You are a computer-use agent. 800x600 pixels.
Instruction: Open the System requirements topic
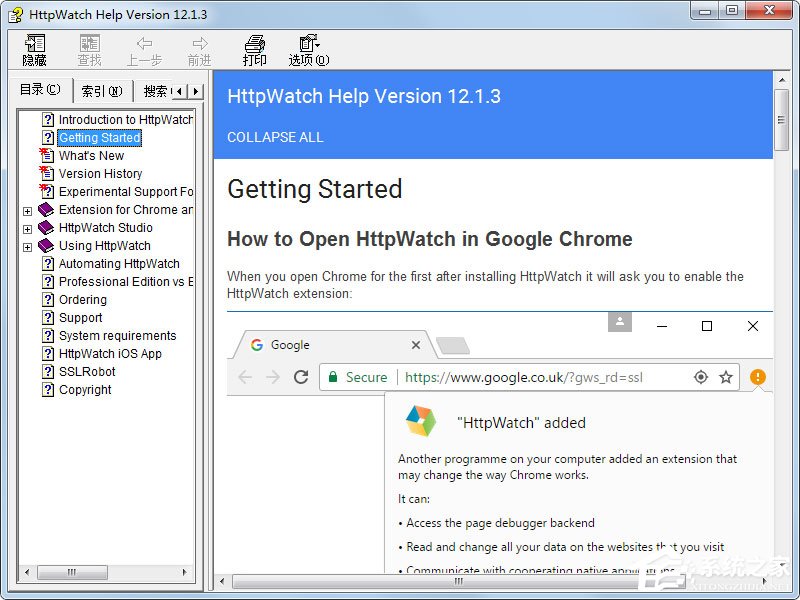click(117, 335)
